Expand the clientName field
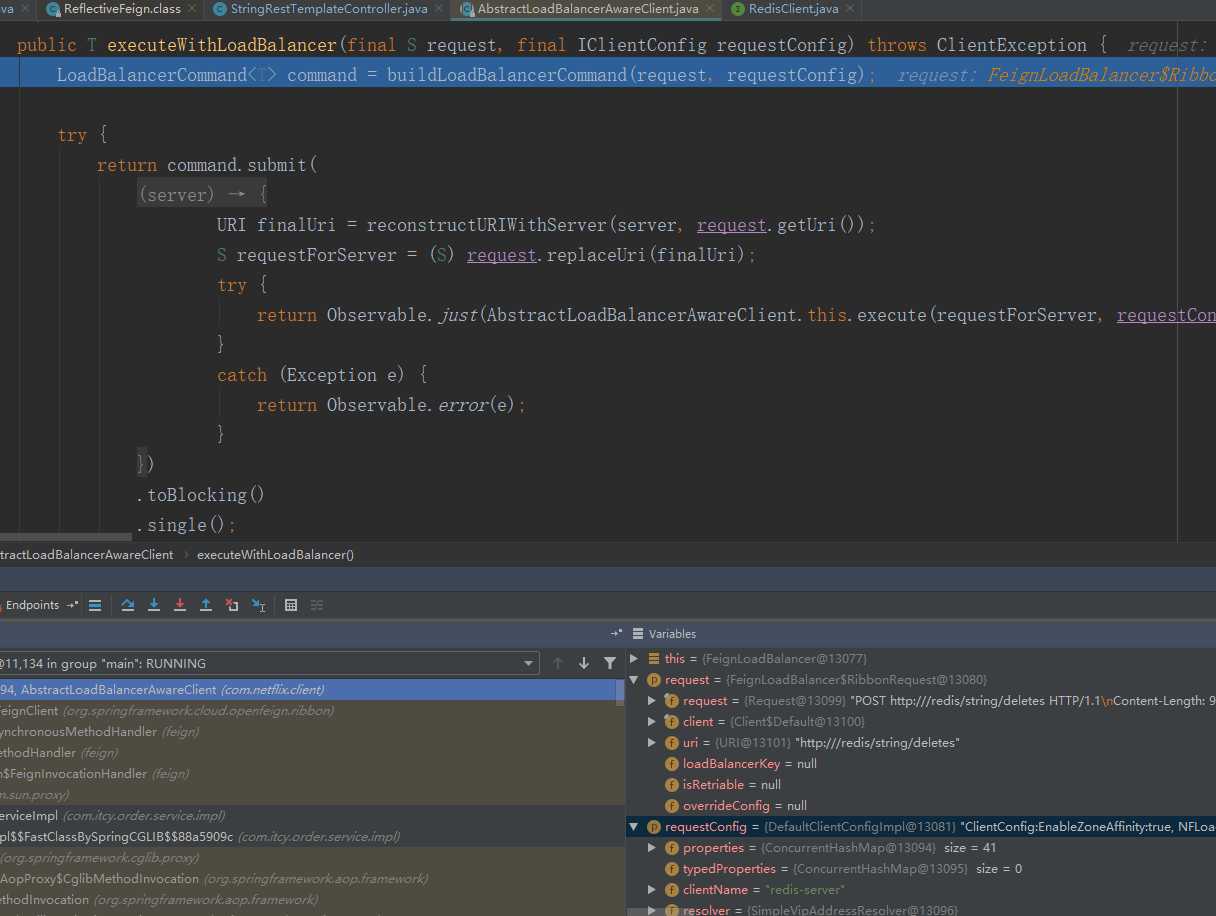 pos(652,890)
